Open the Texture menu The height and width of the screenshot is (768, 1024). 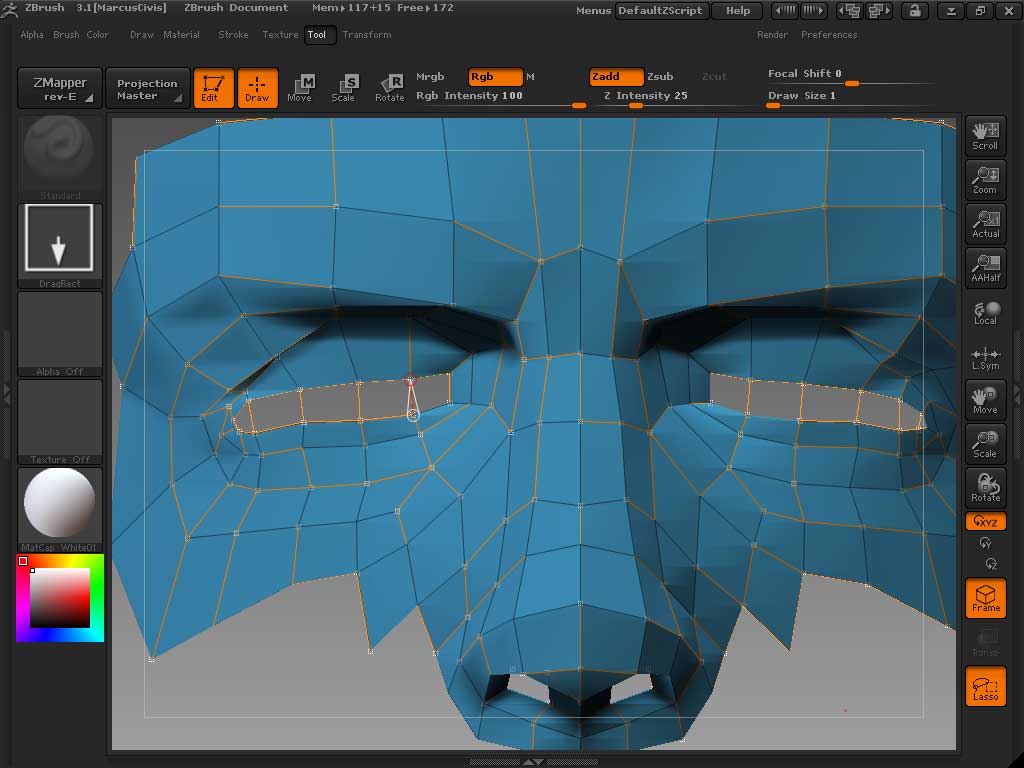[x=280, y=35]
